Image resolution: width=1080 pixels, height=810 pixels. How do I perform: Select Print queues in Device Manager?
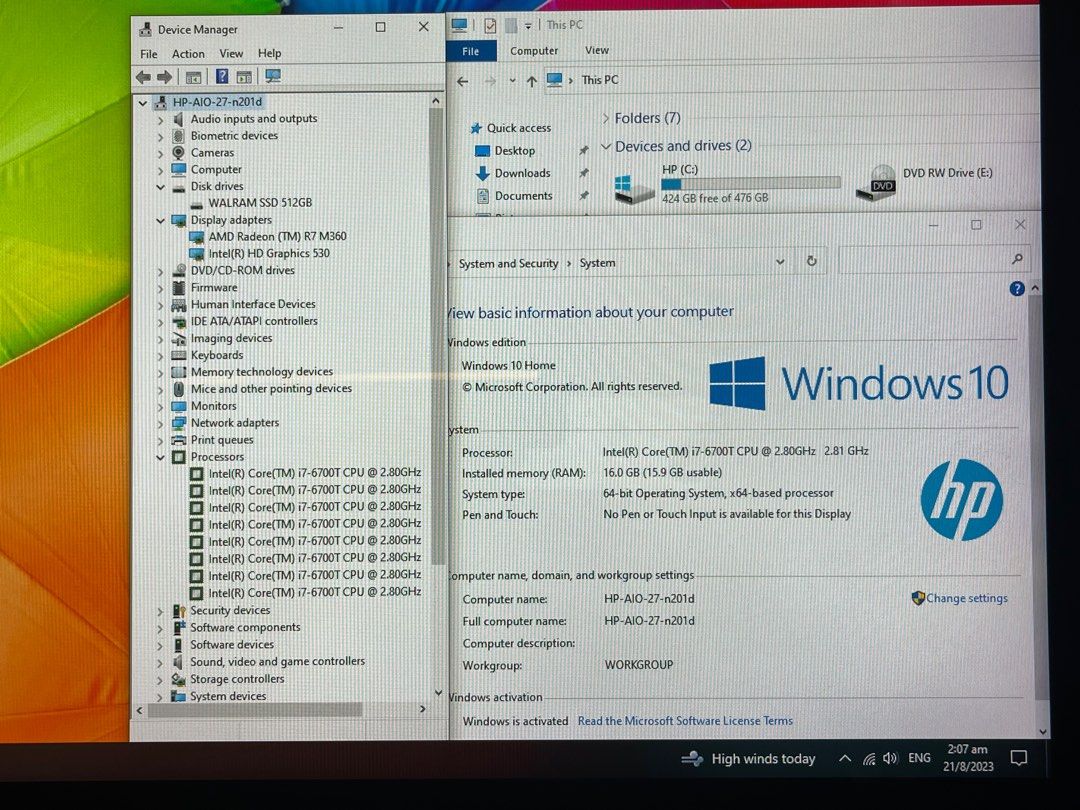pyautogui.click(x=222, y=439)
